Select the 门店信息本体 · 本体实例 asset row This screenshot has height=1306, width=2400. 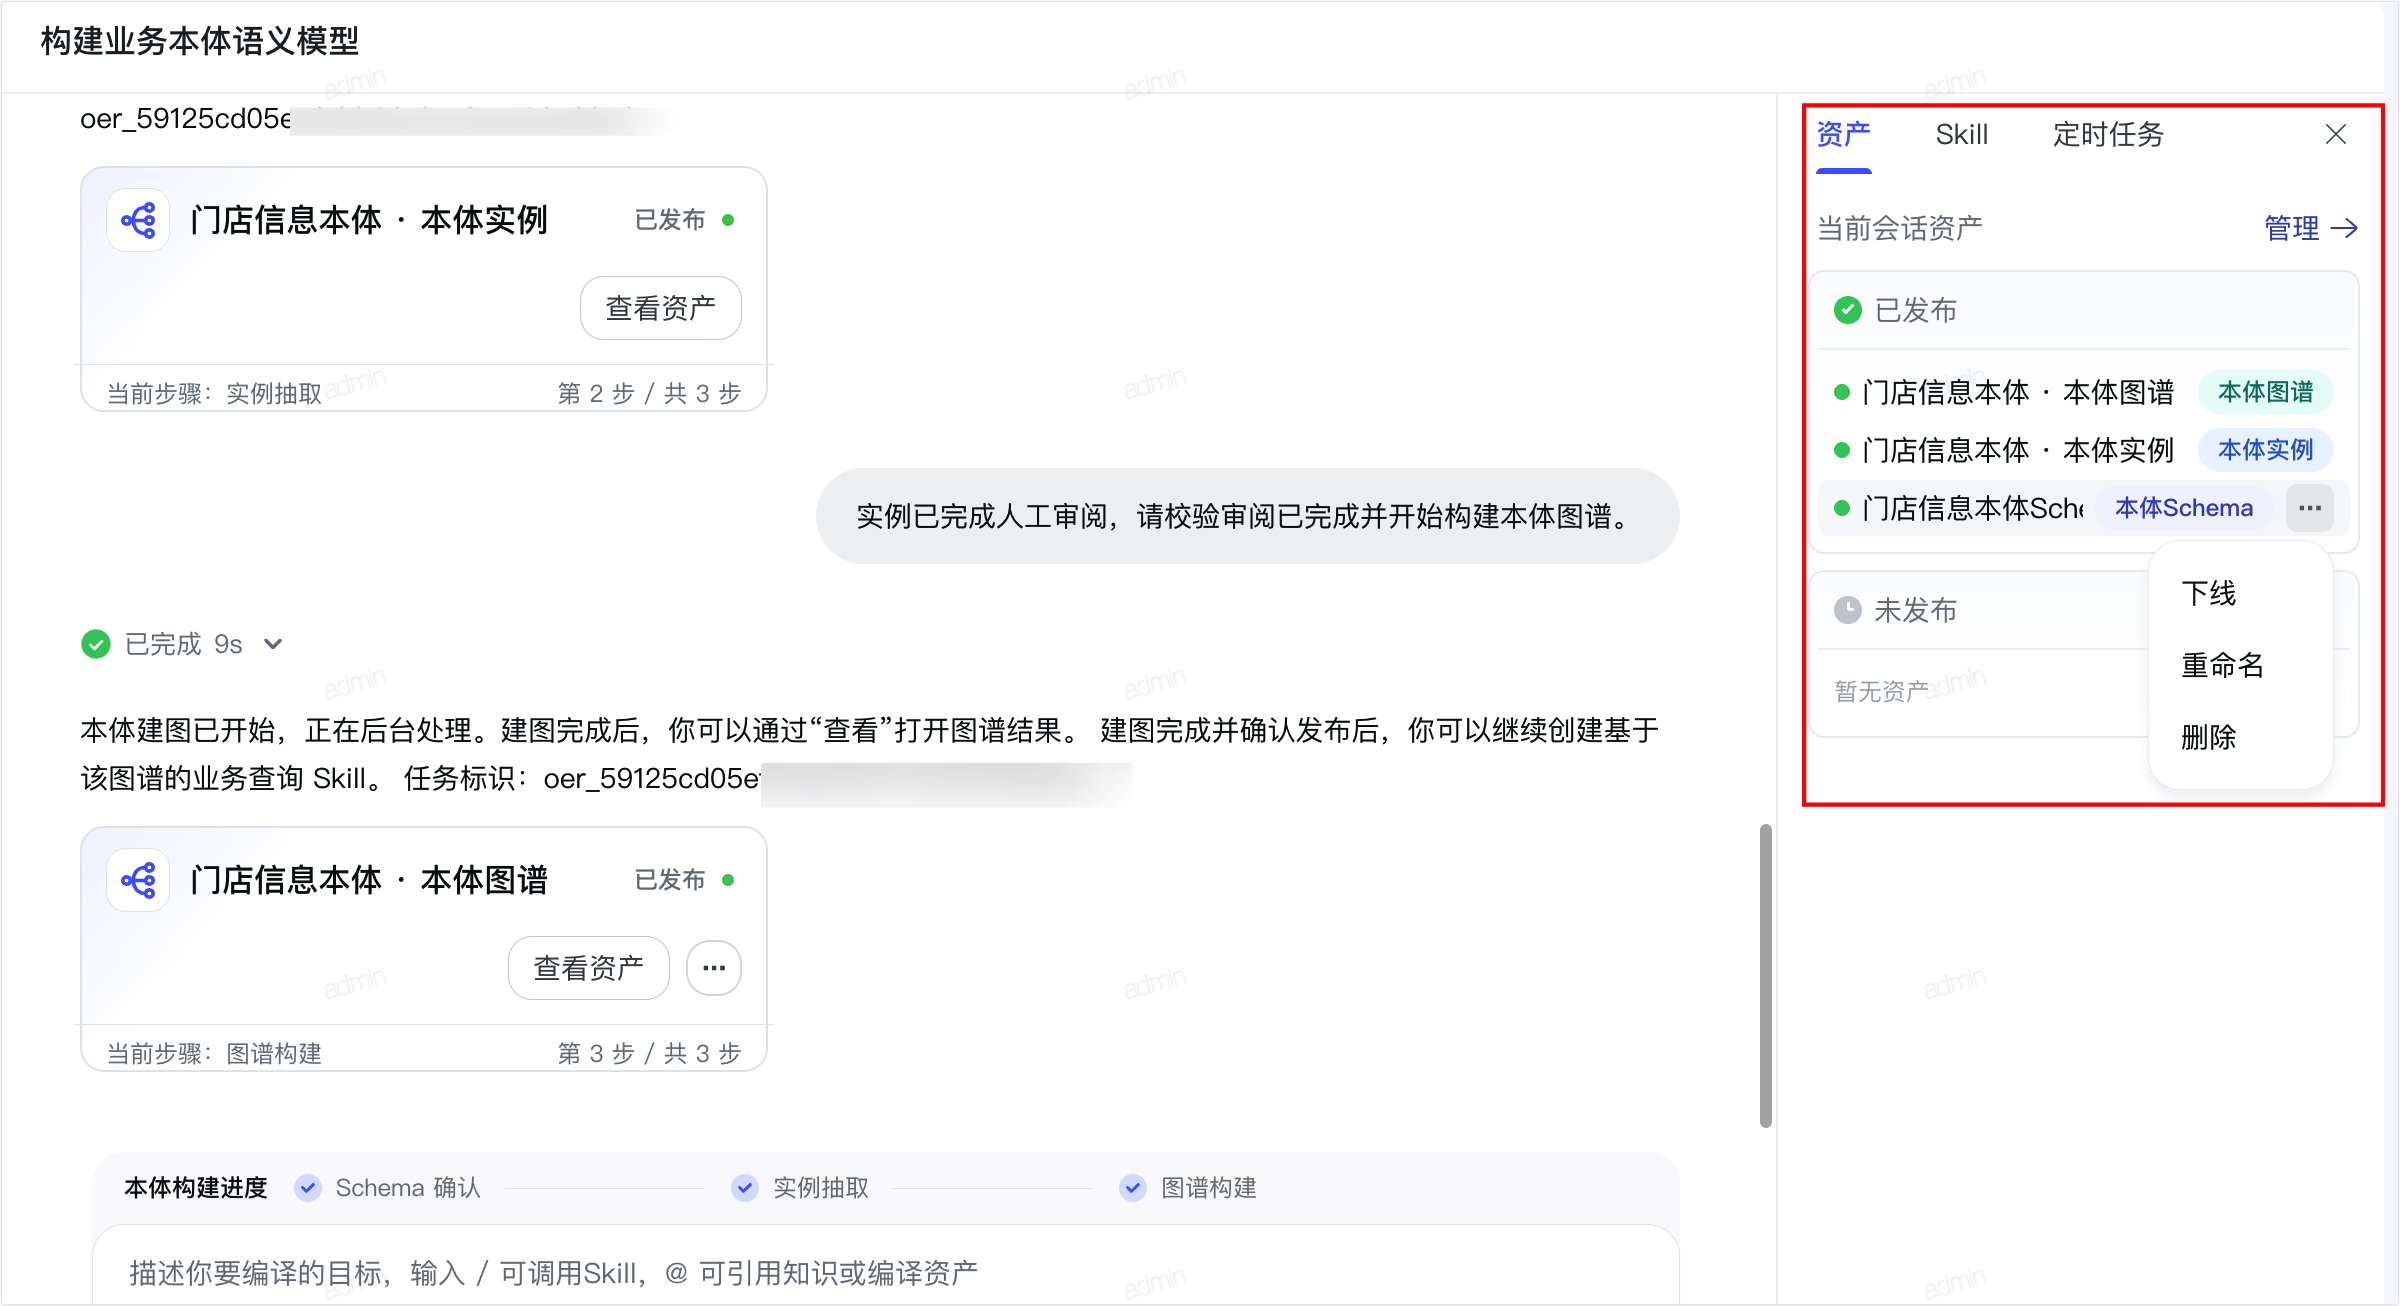[2083, 450]
